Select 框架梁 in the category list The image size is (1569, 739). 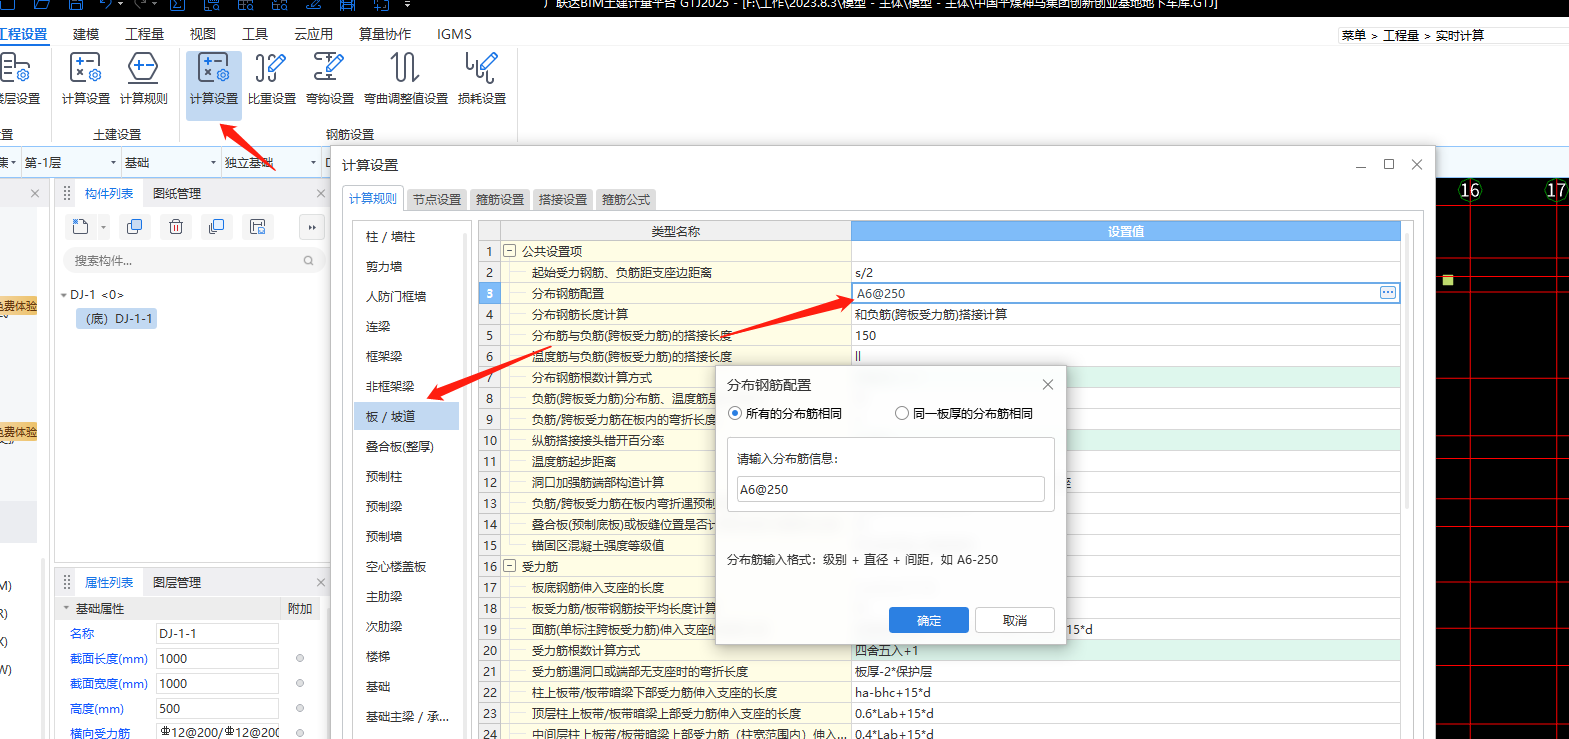(x=384, y=357)
